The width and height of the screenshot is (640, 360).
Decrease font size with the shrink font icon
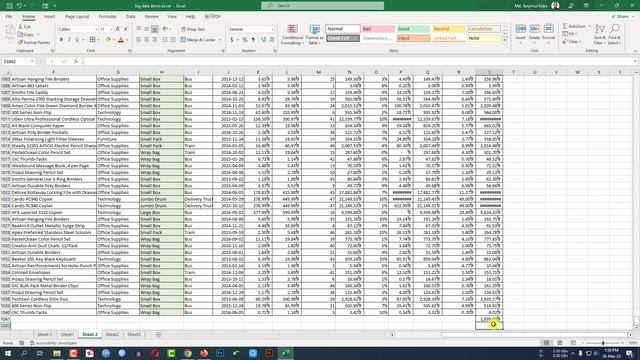126,29
